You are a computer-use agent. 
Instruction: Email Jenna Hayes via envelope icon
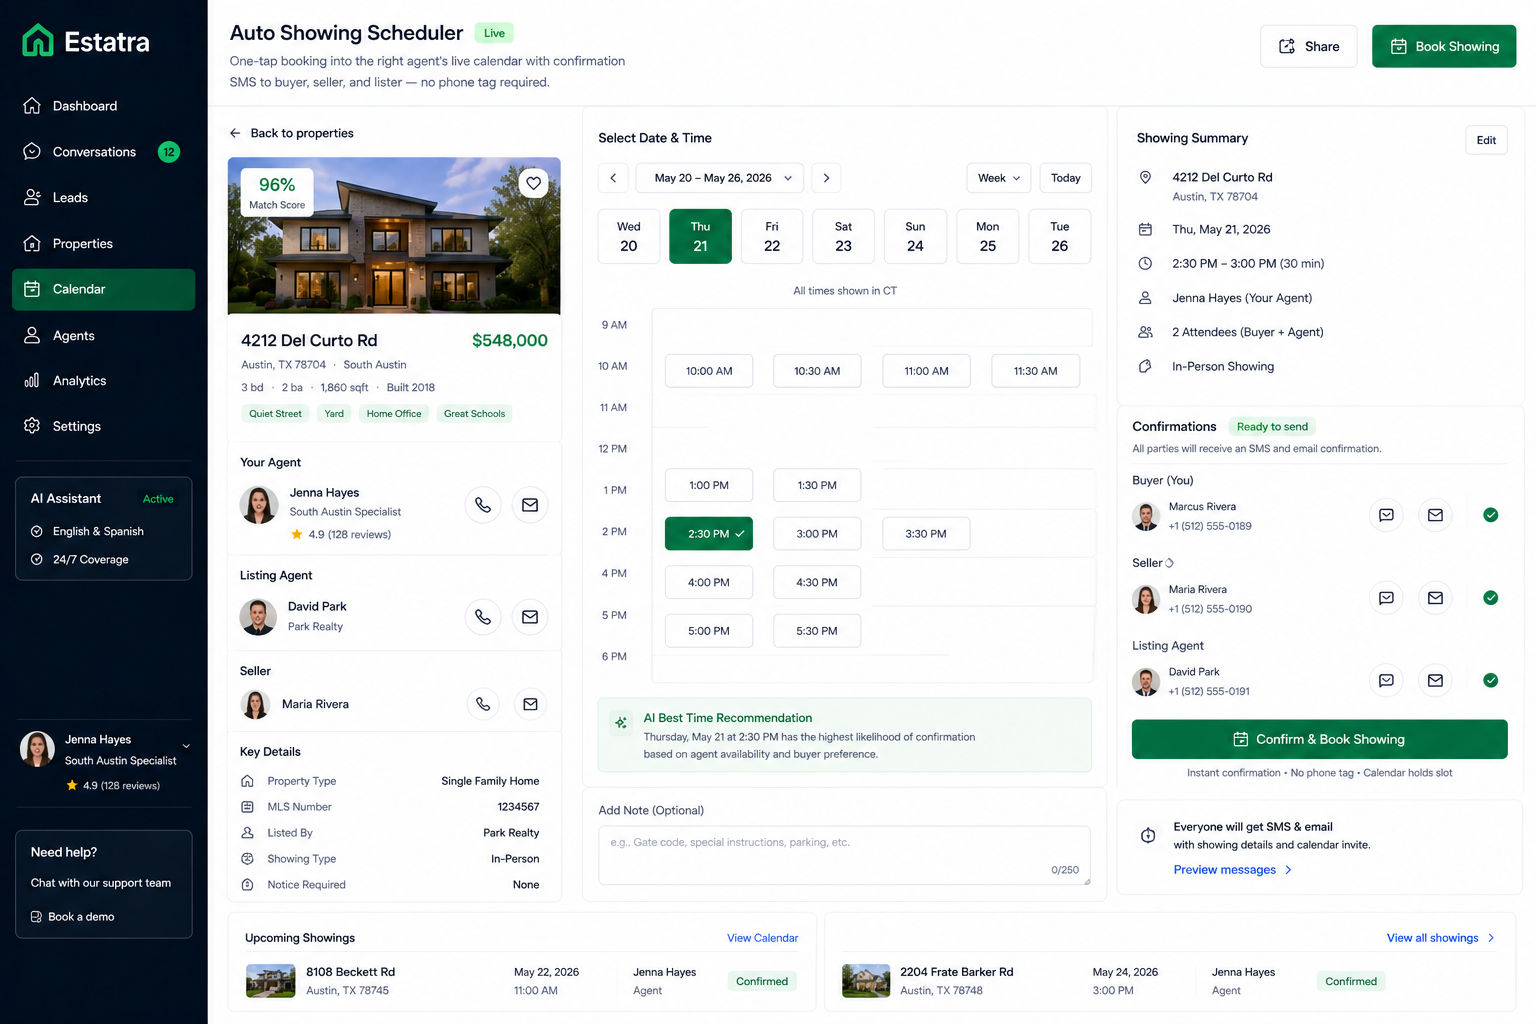[x=530, y=505]
